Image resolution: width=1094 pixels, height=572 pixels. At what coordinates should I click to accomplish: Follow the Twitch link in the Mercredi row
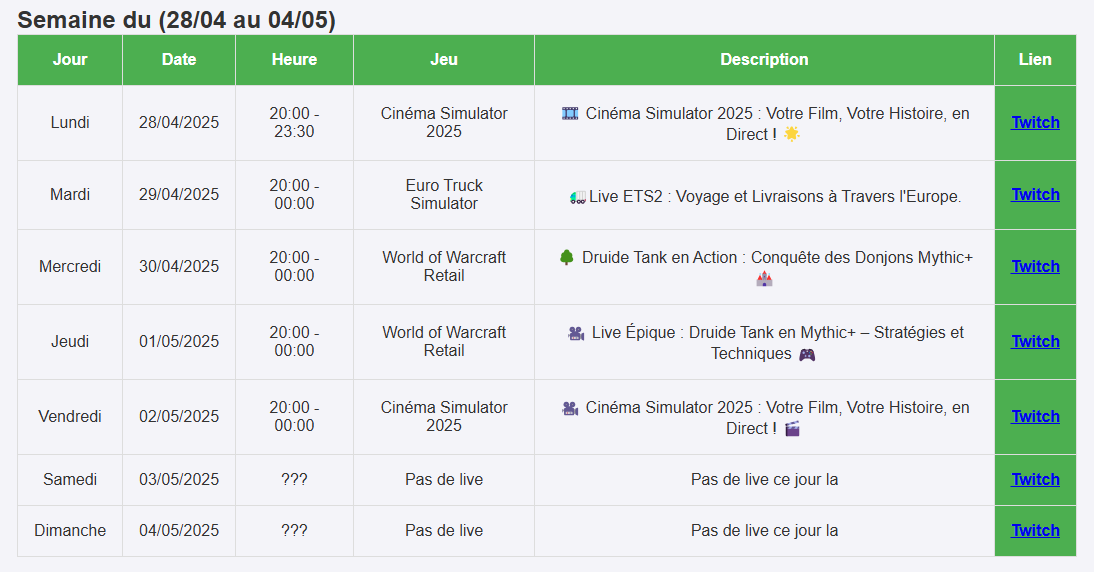click(x=1035, y=266)
